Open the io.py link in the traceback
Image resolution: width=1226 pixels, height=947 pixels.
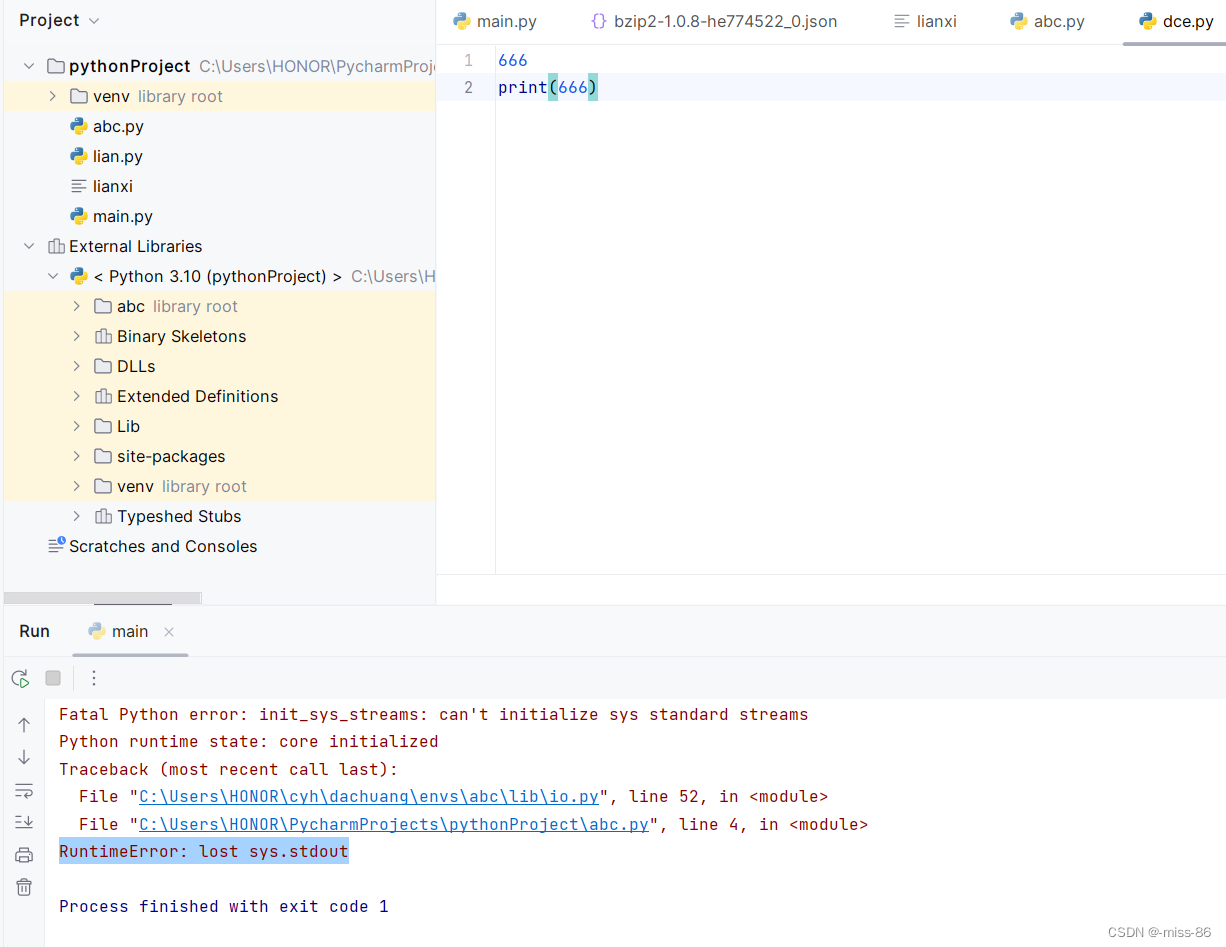pos(370,796)
